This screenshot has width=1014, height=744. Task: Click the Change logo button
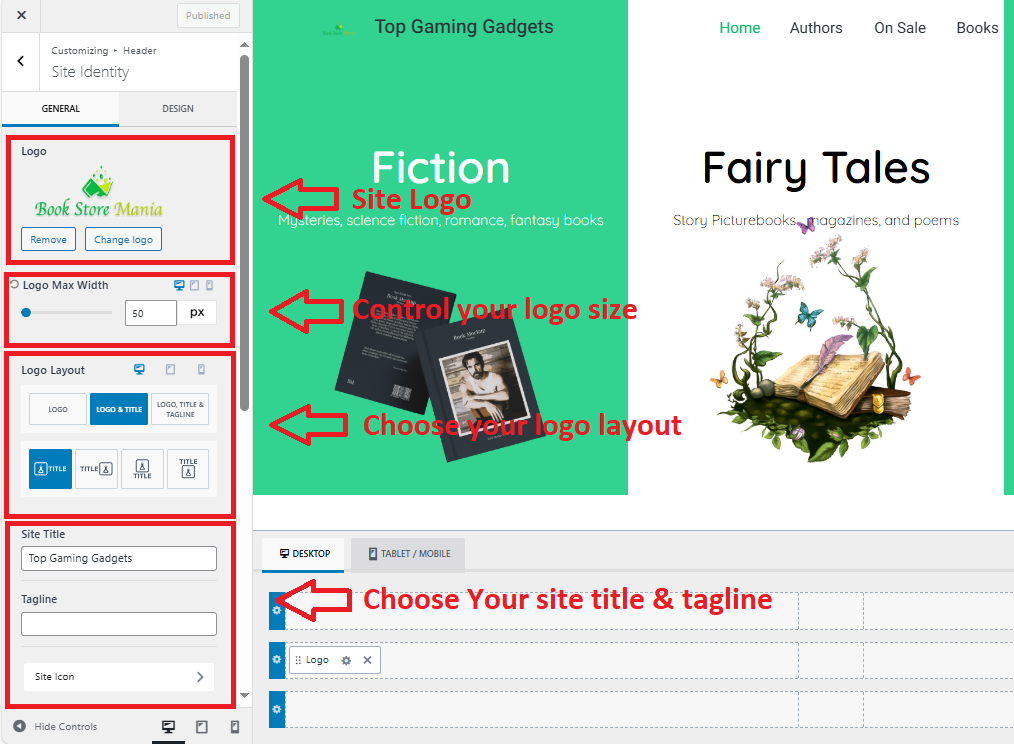tap(123, 239)
